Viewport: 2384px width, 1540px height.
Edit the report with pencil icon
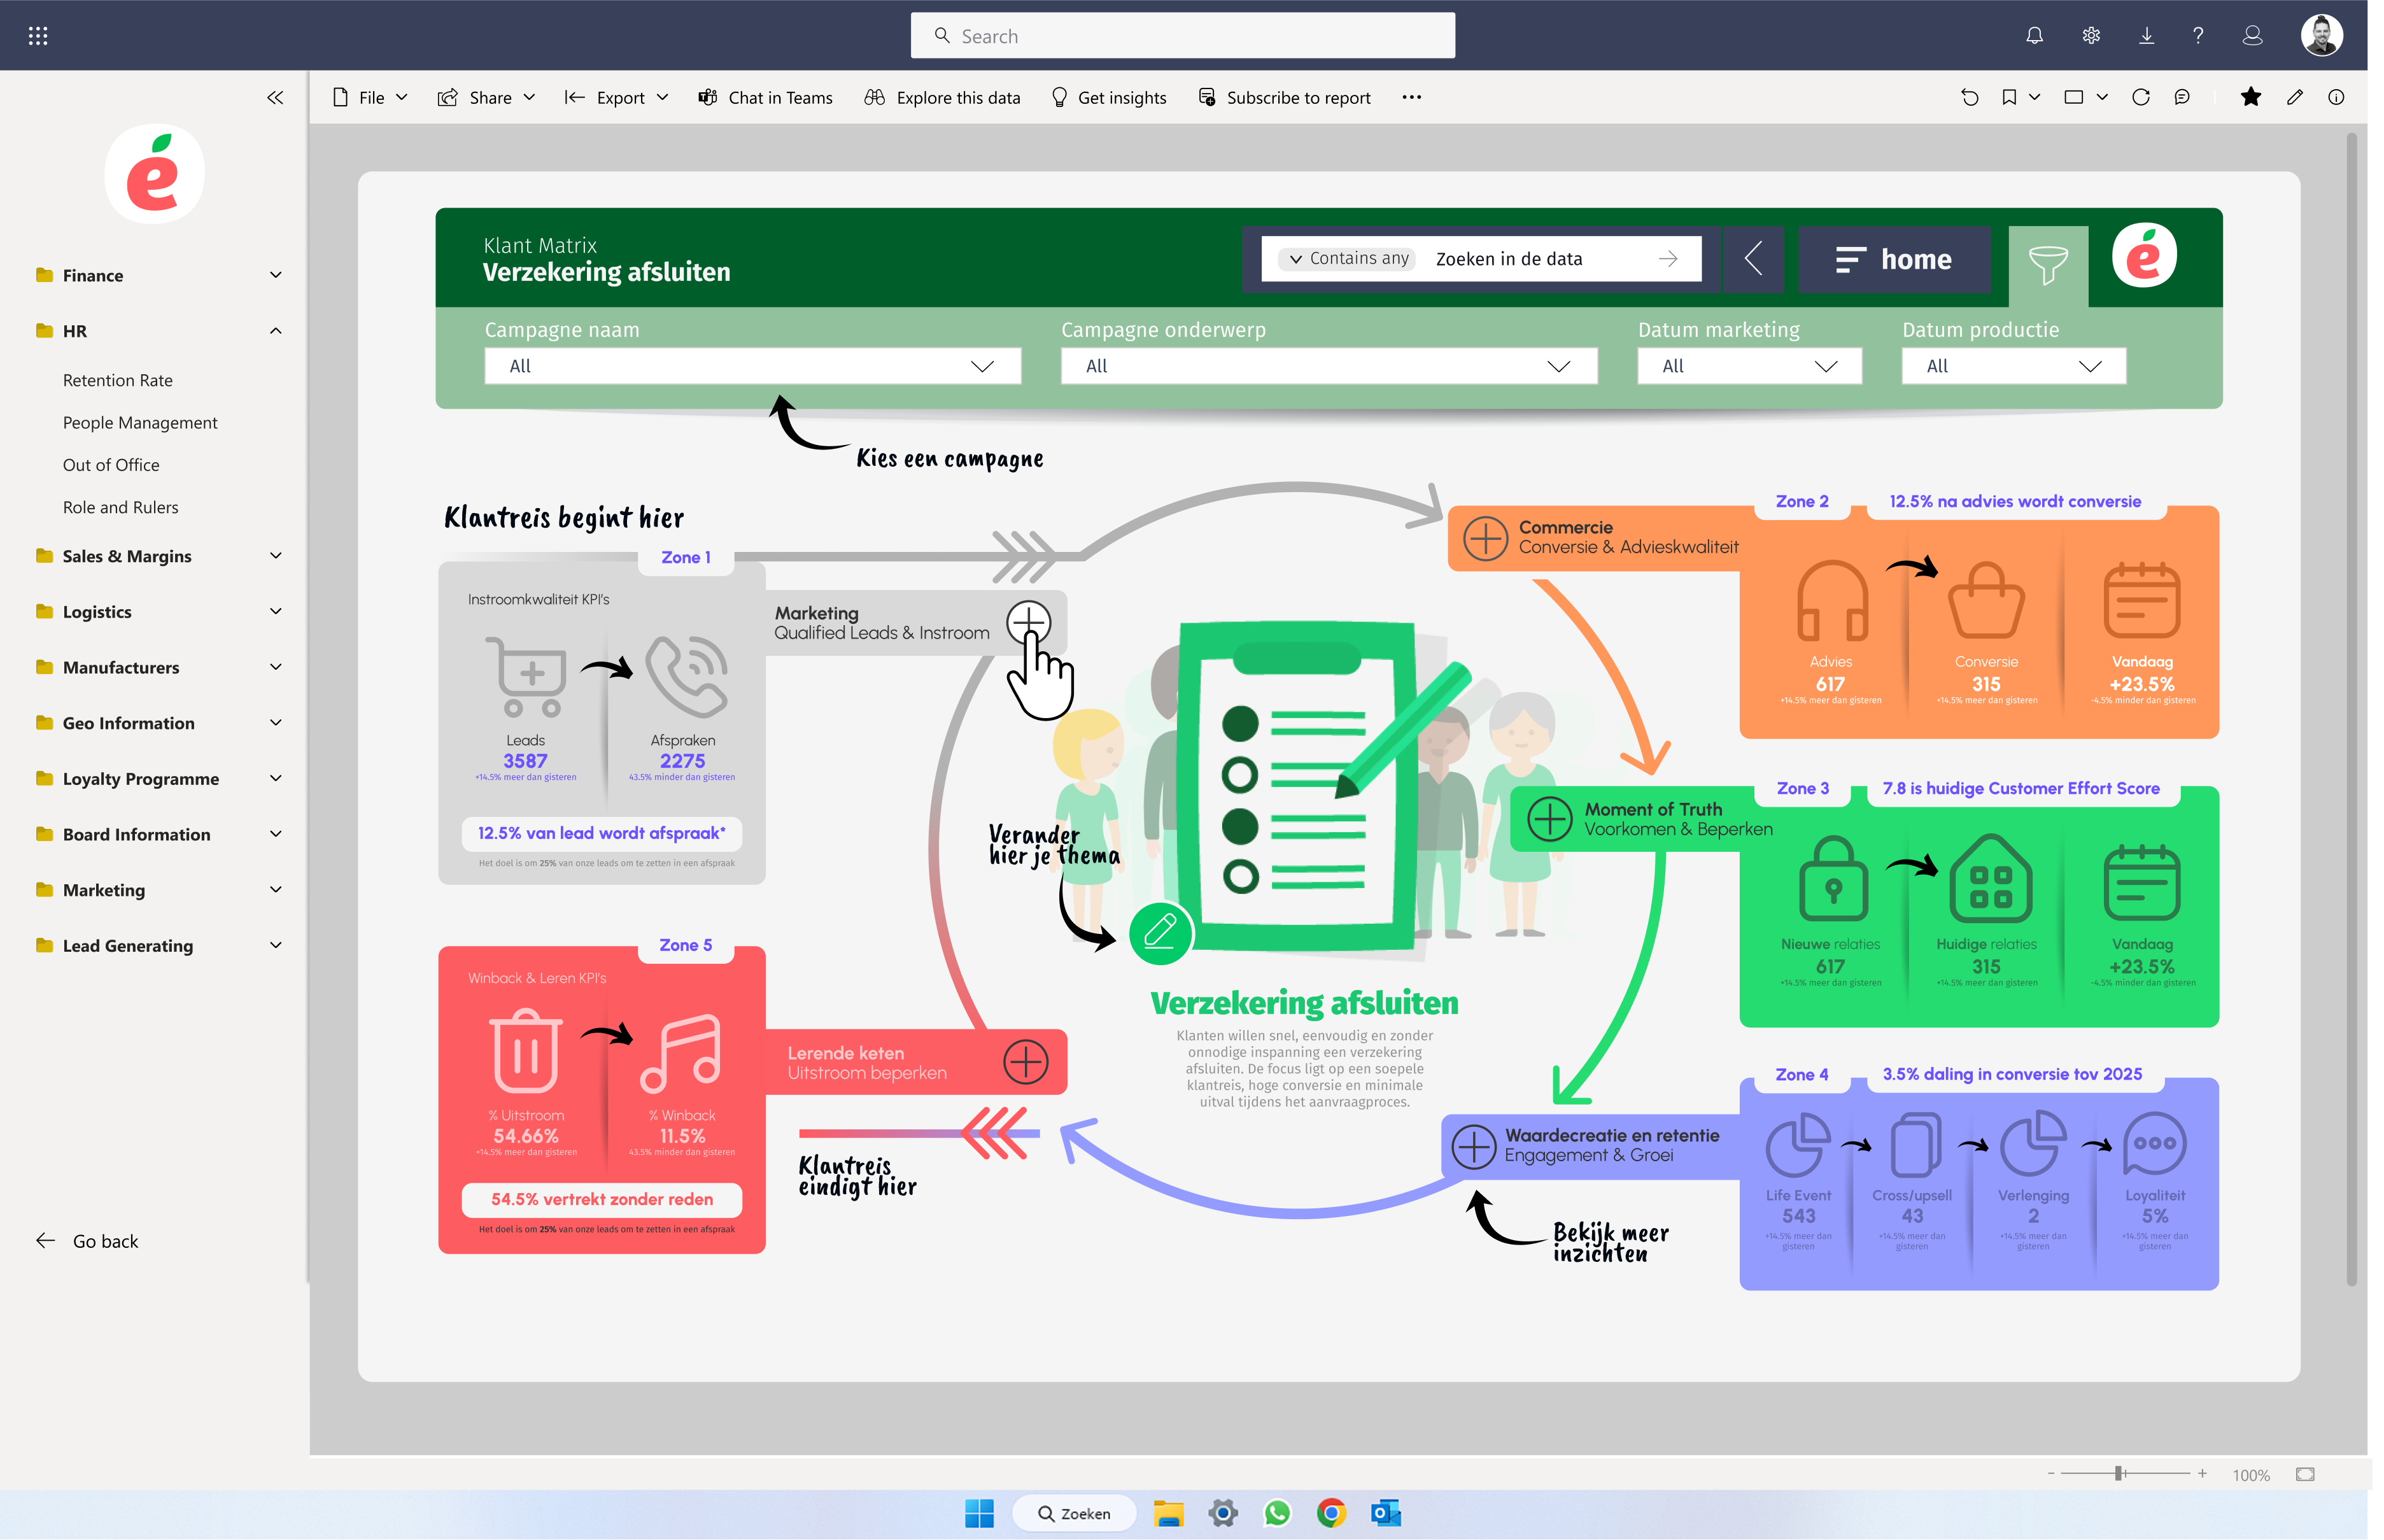[2295, 97]
